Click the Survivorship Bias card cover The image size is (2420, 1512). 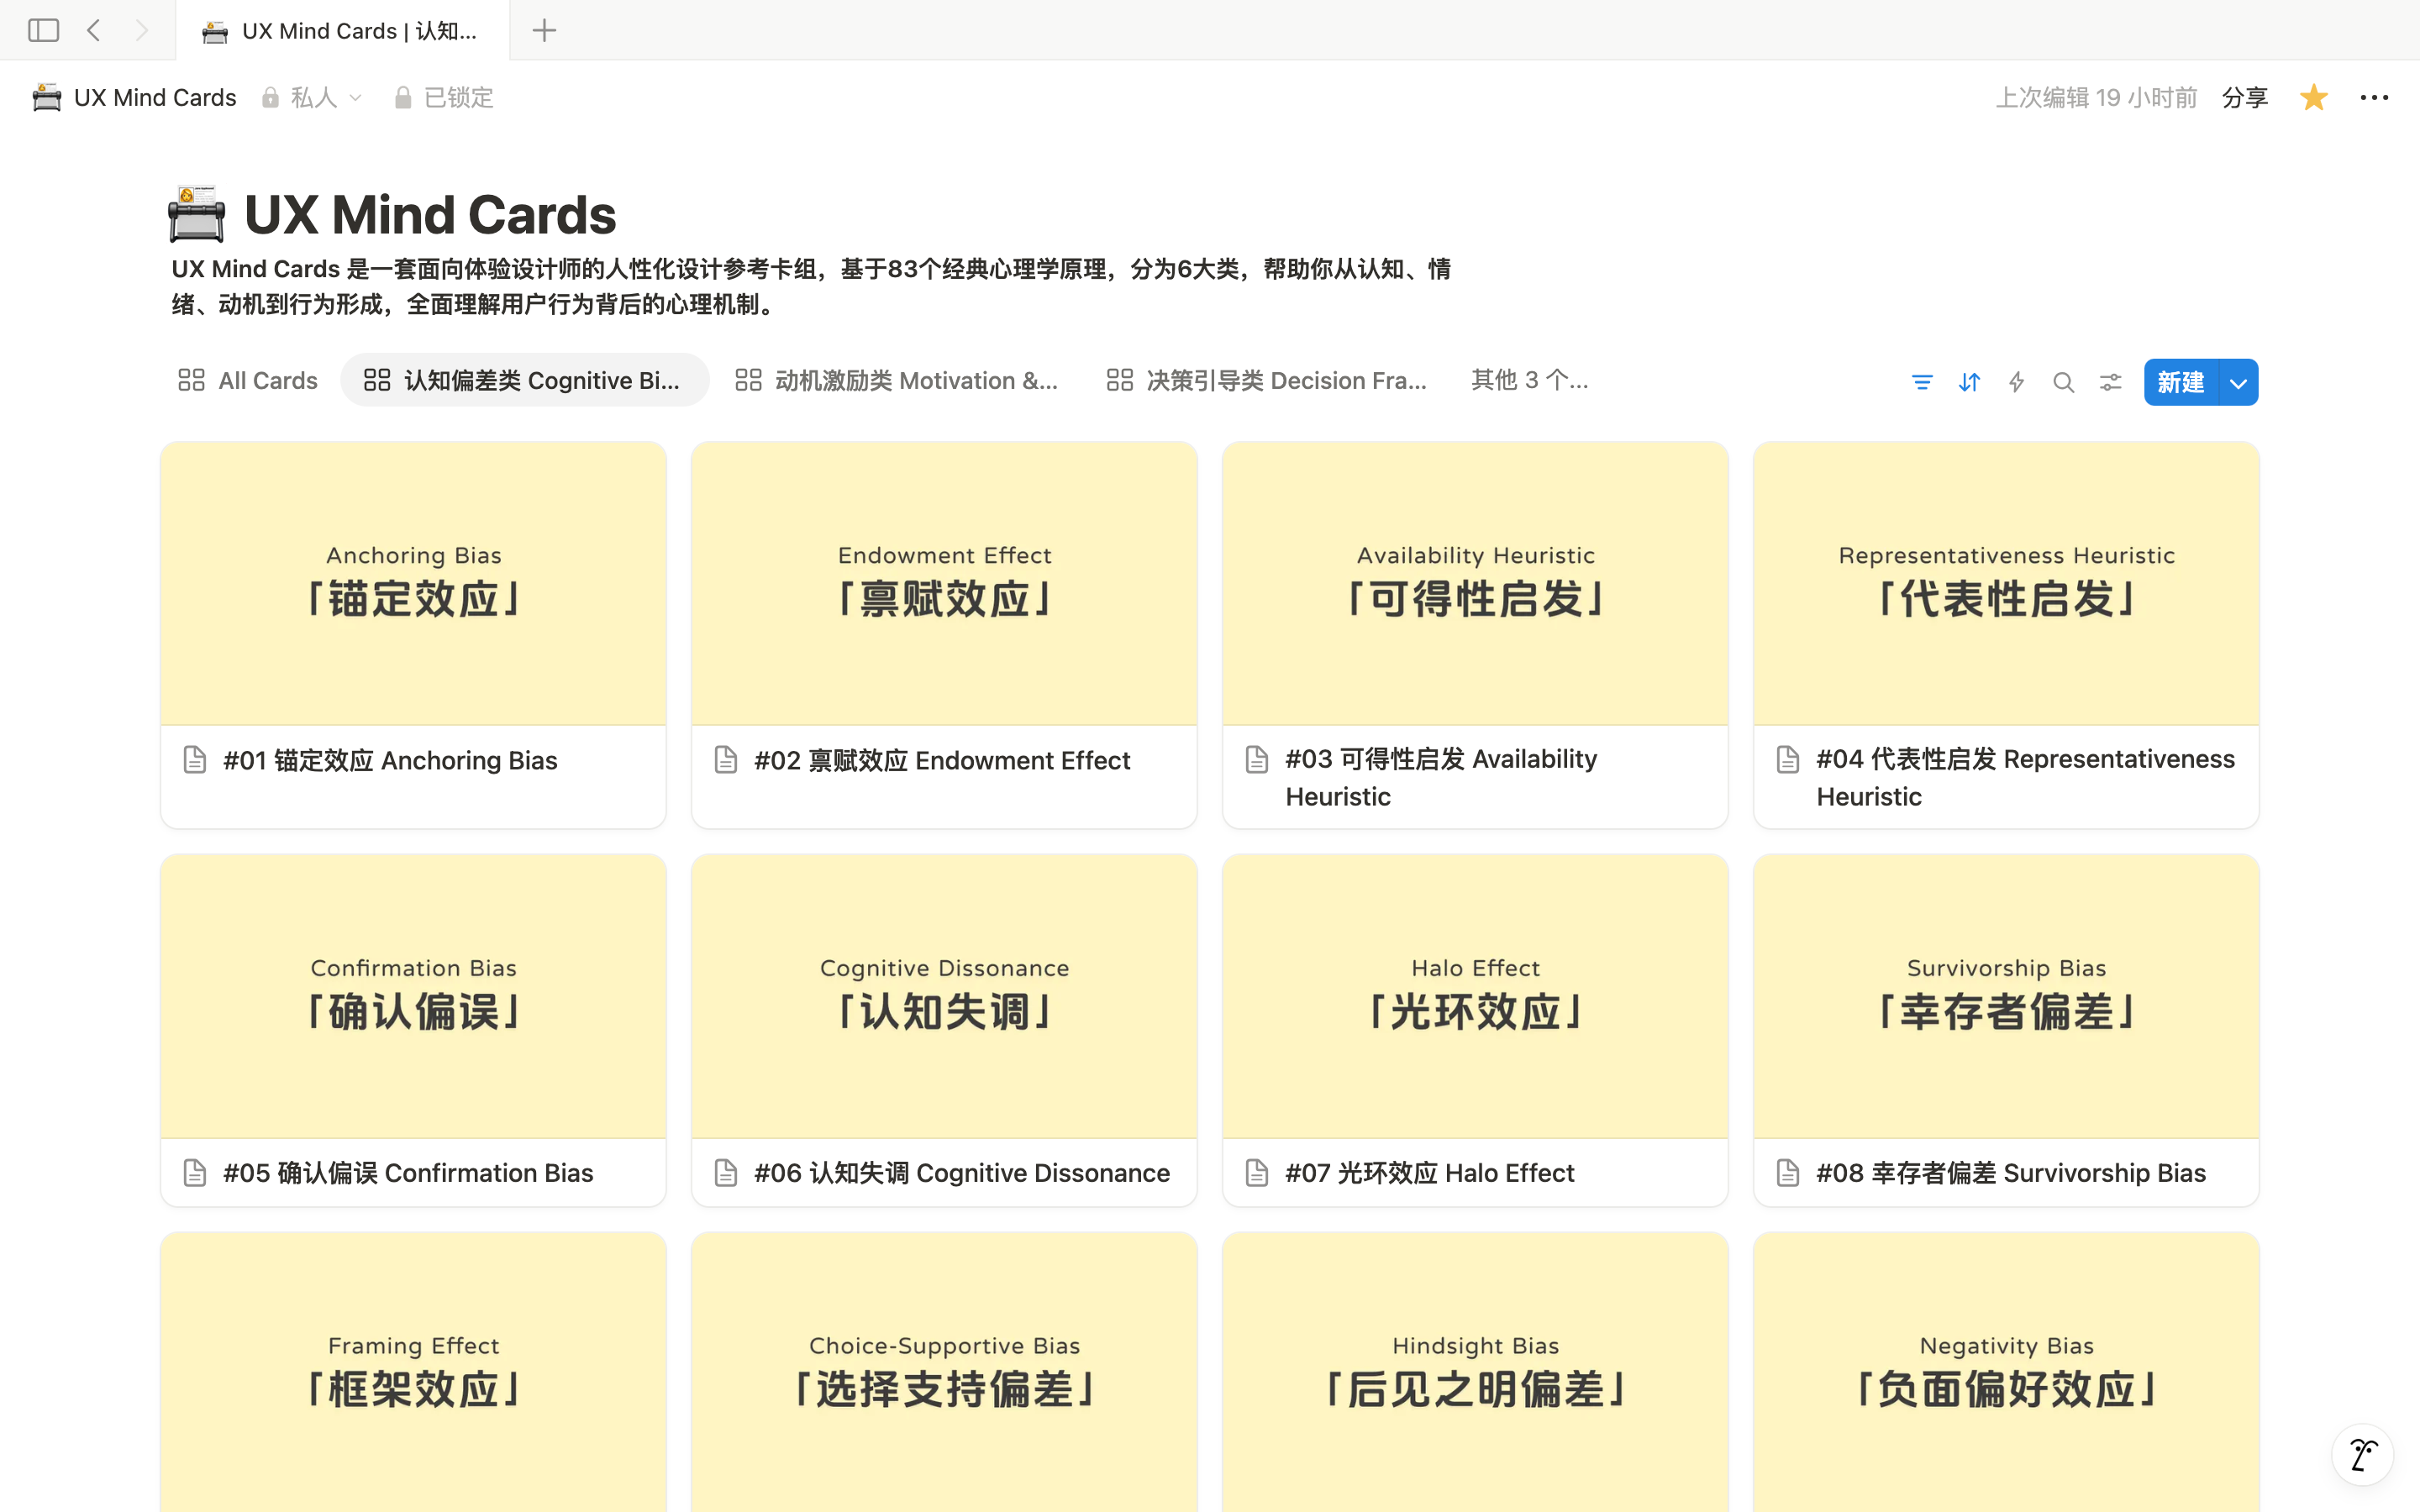click(2006, 997)
